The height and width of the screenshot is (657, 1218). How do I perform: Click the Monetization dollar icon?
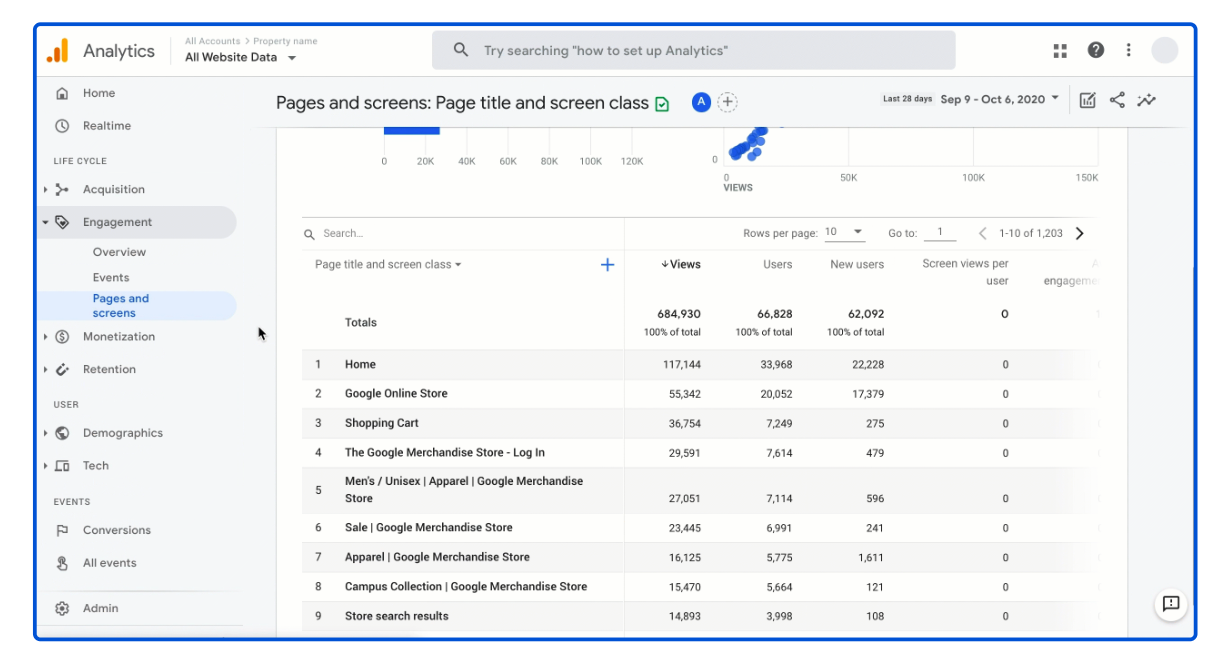tap(62, 337)
